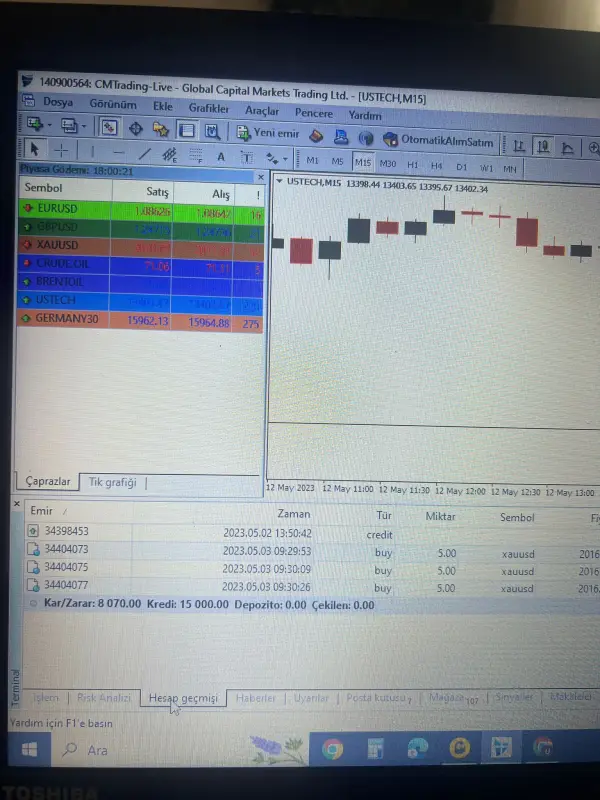
Task: Switch chart to line chart style
Action: [567, 148]
